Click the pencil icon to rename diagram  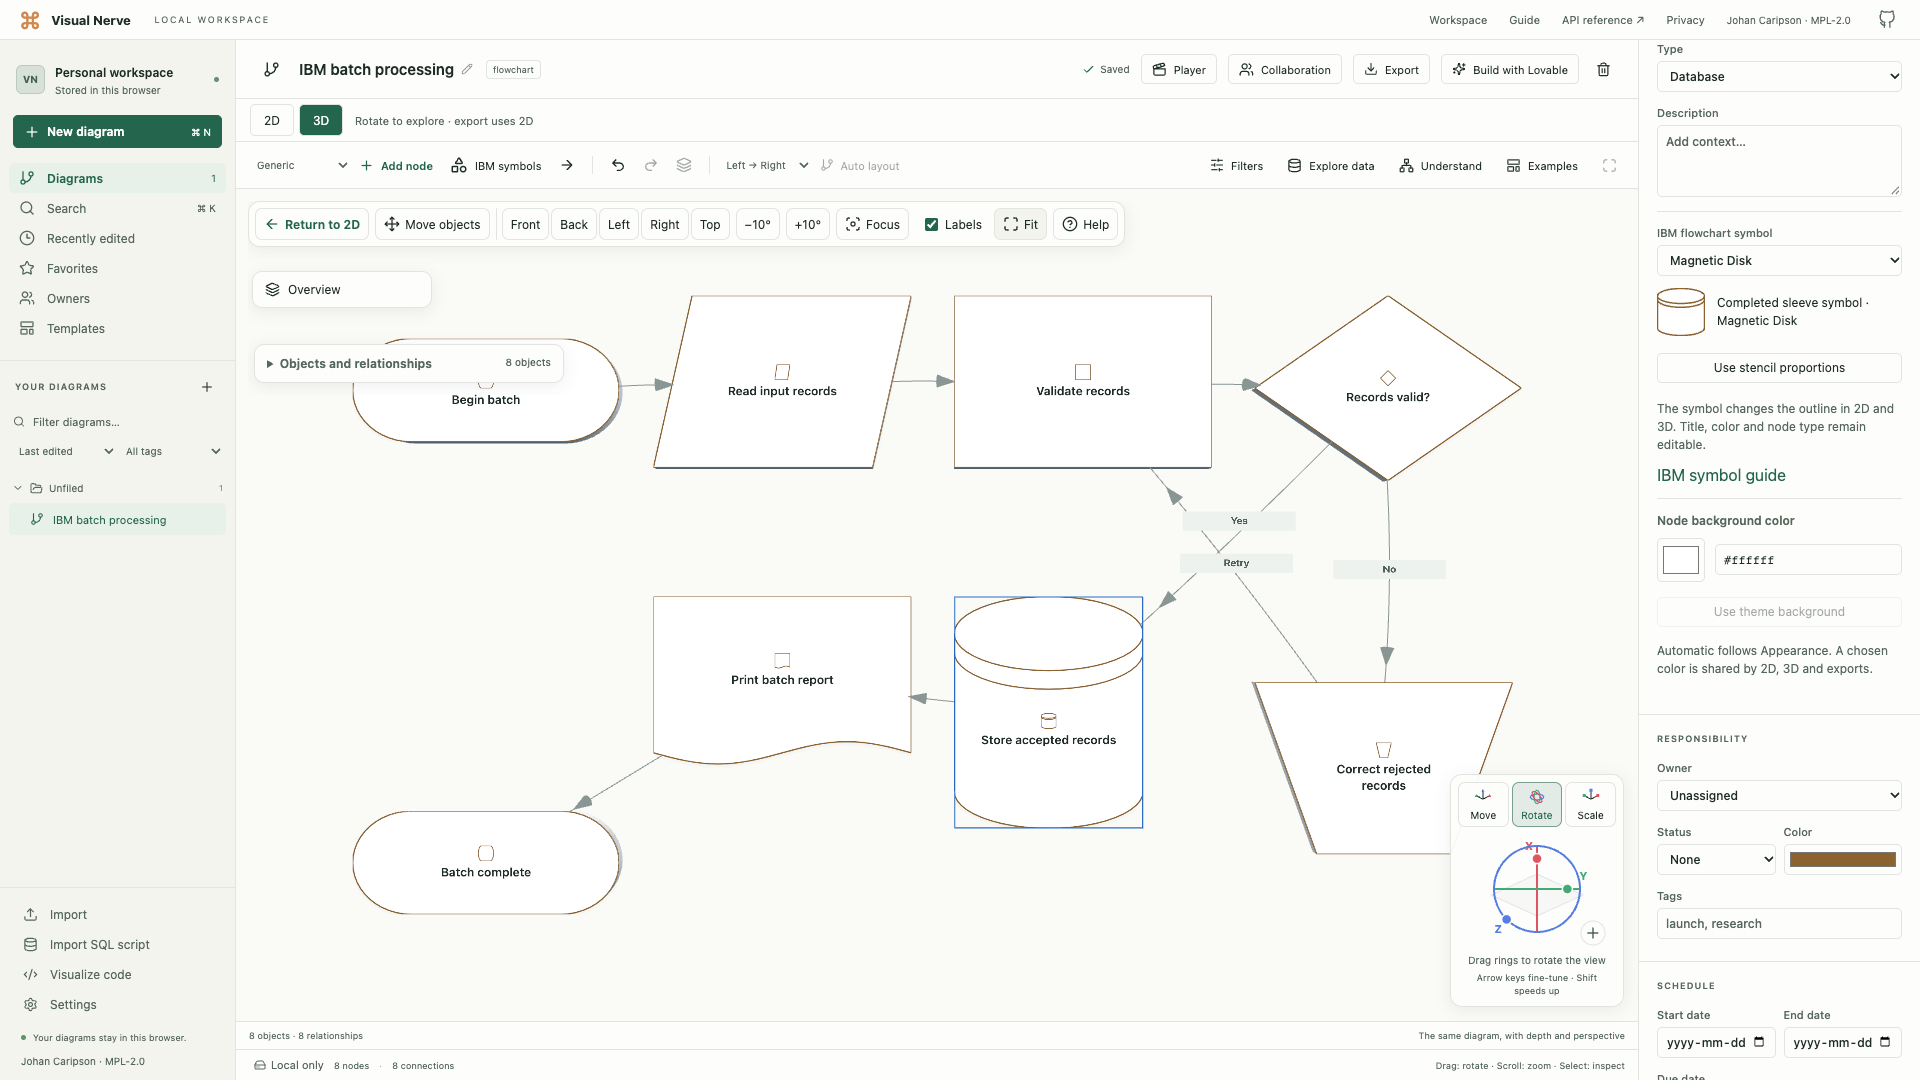point(467,69)
